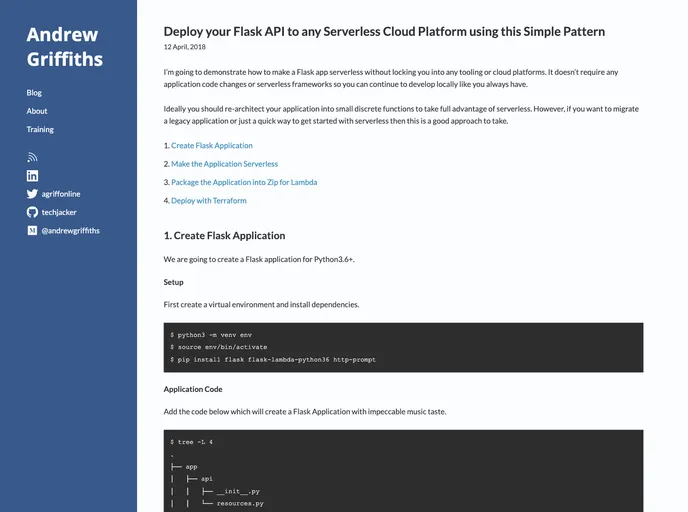Screen dimensions: 688x512
Task: Jump to Make the Application Serverless
Action: [x=224, y=164]
